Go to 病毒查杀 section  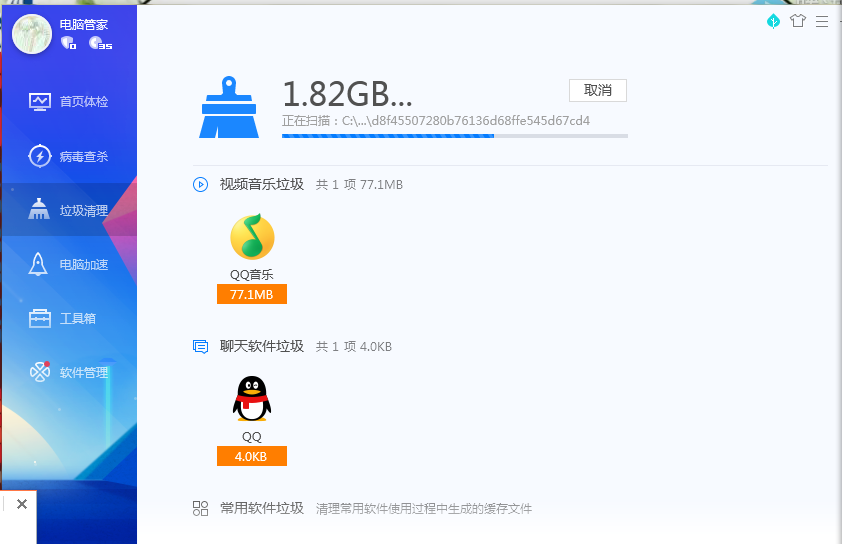click(69, 156)
